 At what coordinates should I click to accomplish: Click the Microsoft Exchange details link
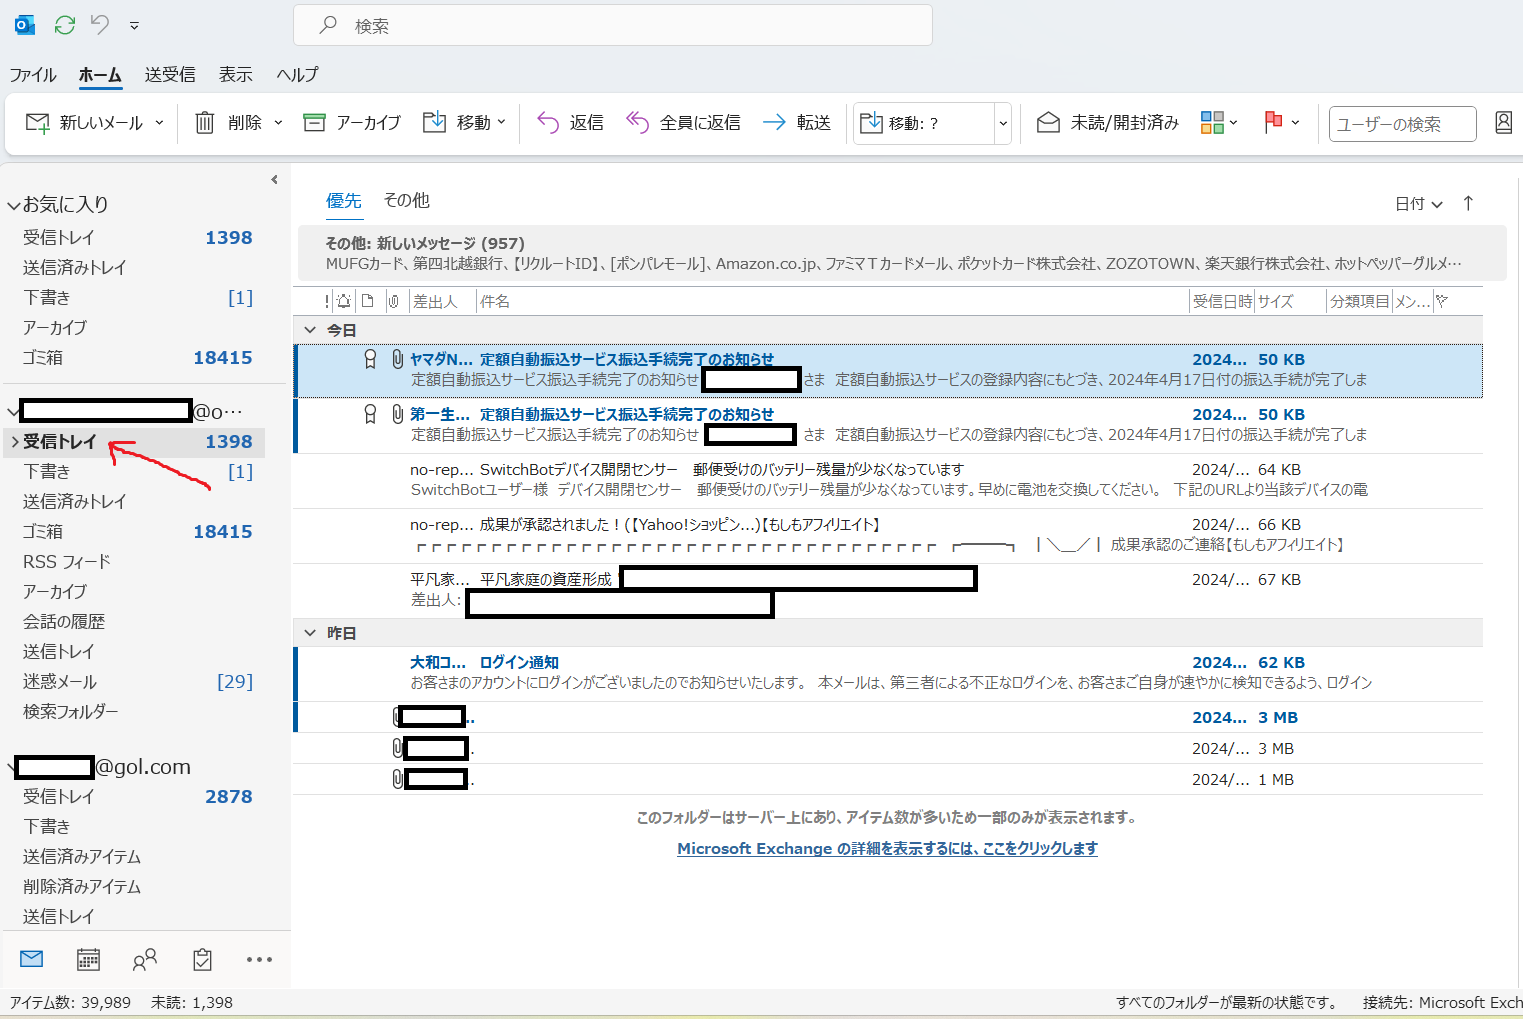(x=885, y=848)
